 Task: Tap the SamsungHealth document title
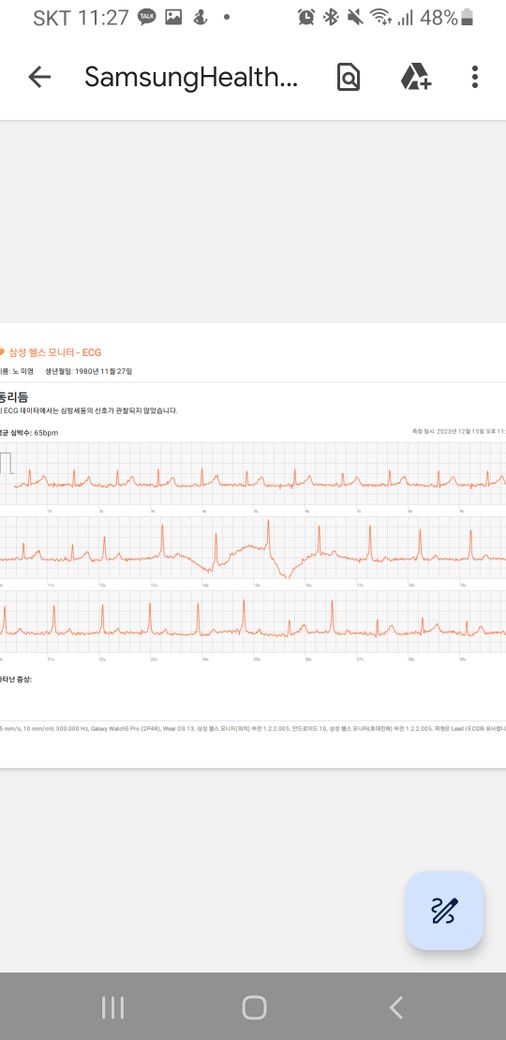(x=191, y=78)
